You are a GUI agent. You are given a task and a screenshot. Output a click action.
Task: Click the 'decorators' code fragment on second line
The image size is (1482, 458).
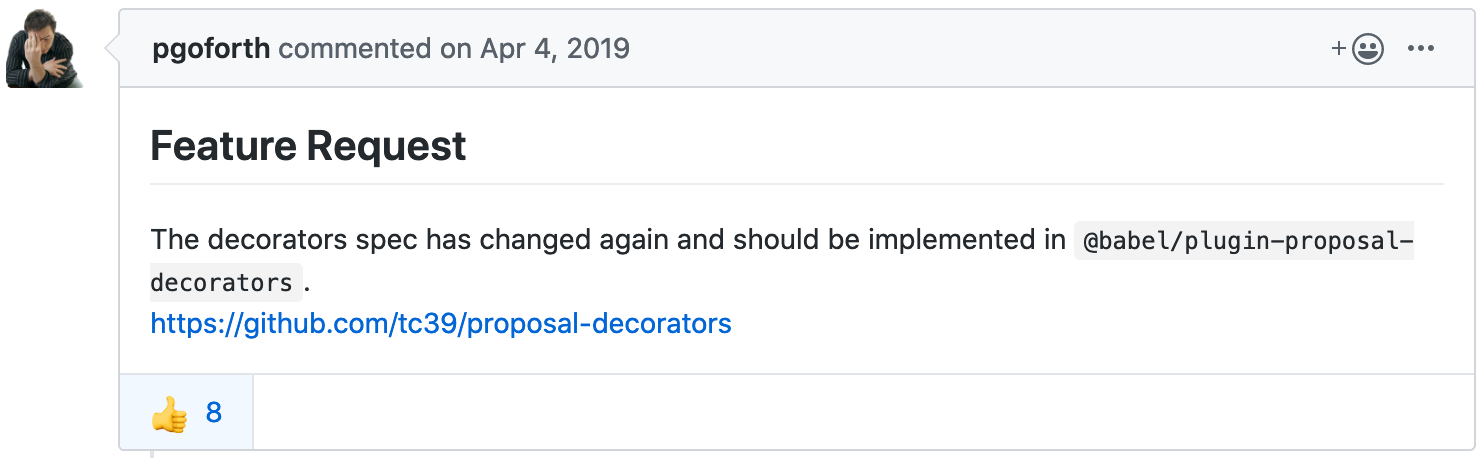click(225, 283)
